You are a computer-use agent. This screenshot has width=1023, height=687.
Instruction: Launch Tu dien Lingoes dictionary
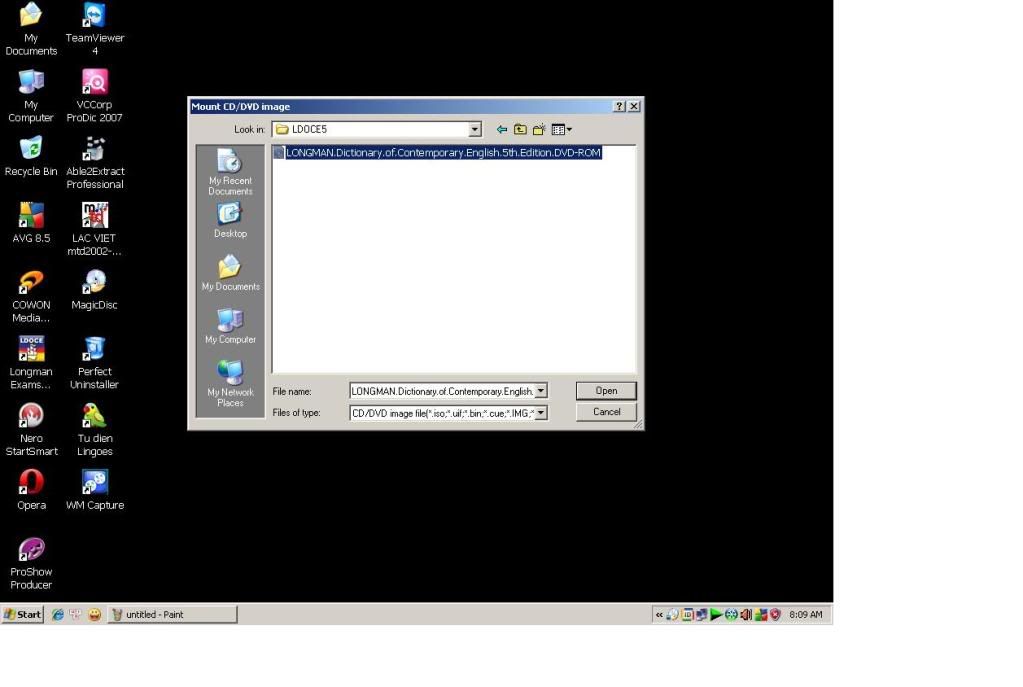95,429
